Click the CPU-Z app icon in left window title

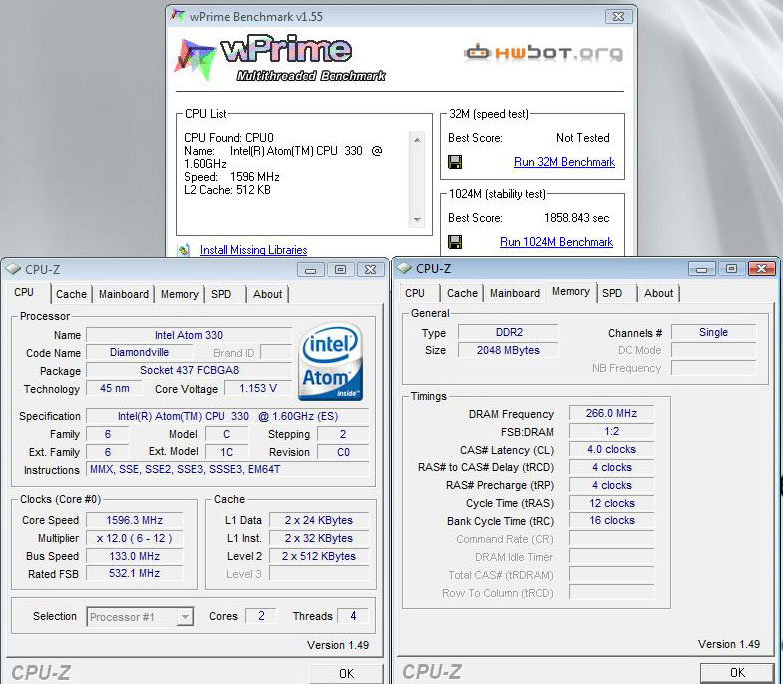click(13, 269)
